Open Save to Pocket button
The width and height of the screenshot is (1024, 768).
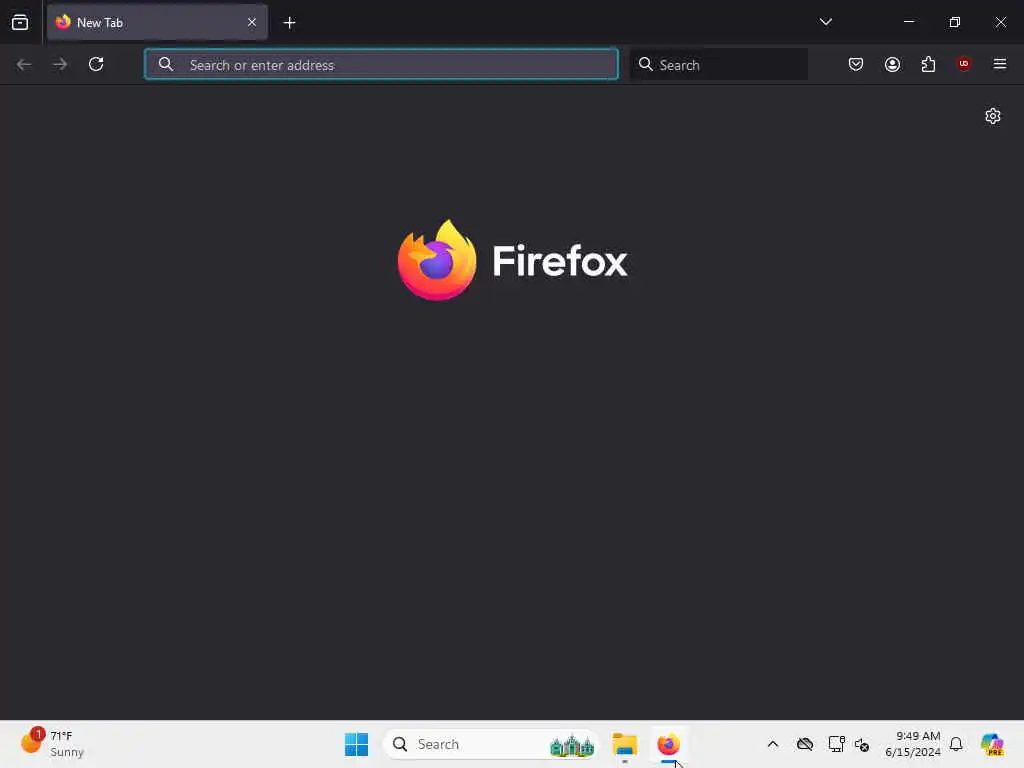[856, 64]
